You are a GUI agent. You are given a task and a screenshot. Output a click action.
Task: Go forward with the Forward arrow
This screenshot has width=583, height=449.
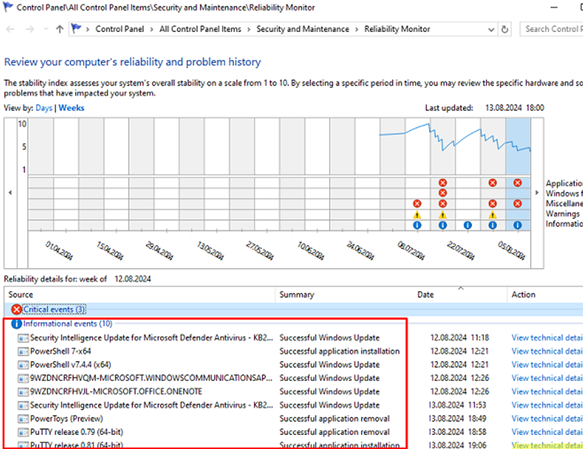[x=30, y=29]
